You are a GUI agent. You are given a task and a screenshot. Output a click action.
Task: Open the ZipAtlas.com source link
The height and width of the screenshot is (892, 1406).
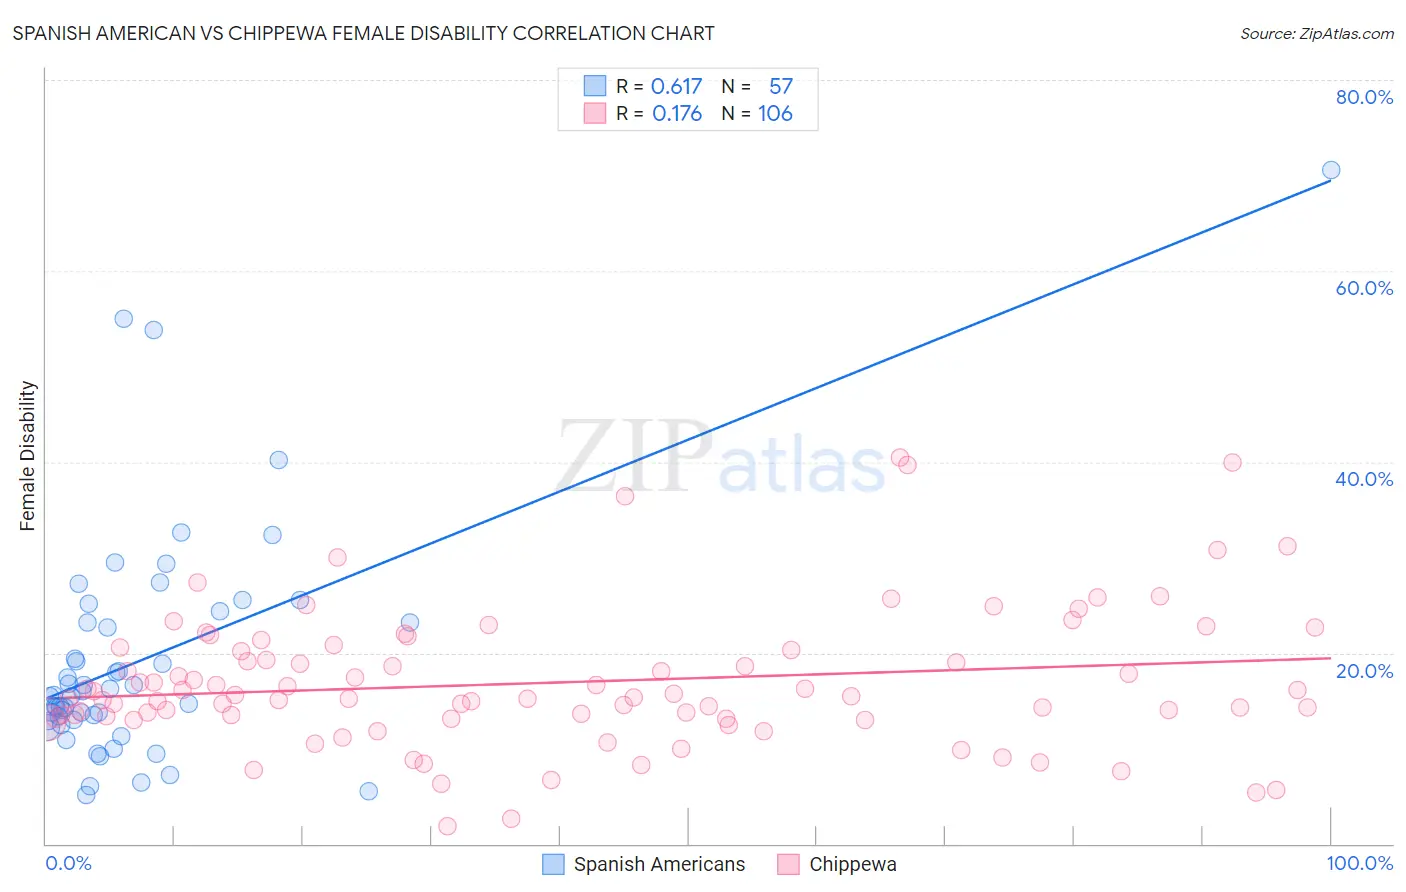pyautogui.click(x=1316, y=33)
